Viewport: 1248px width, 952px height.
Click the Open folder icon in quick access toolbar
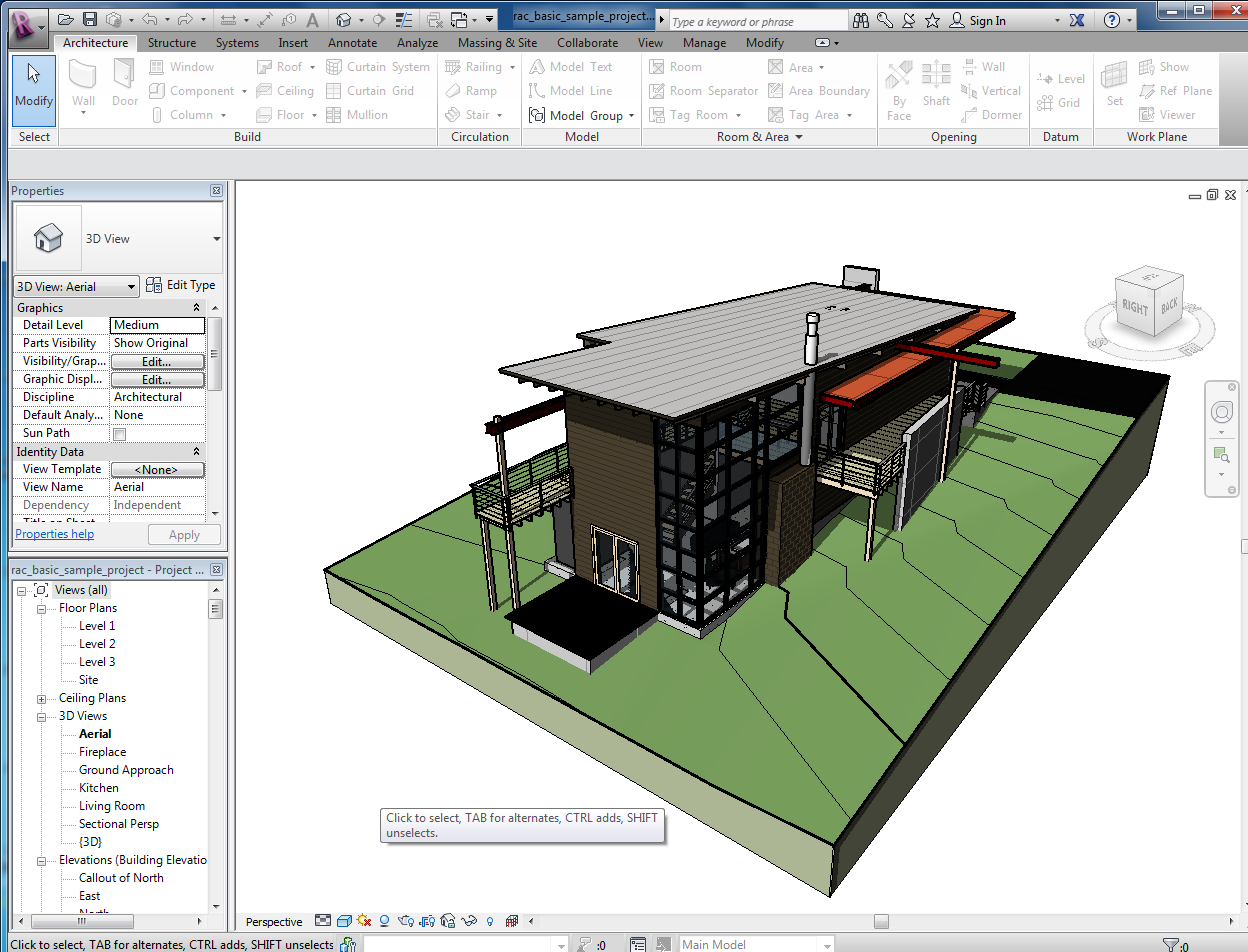[x=66, y=19]
